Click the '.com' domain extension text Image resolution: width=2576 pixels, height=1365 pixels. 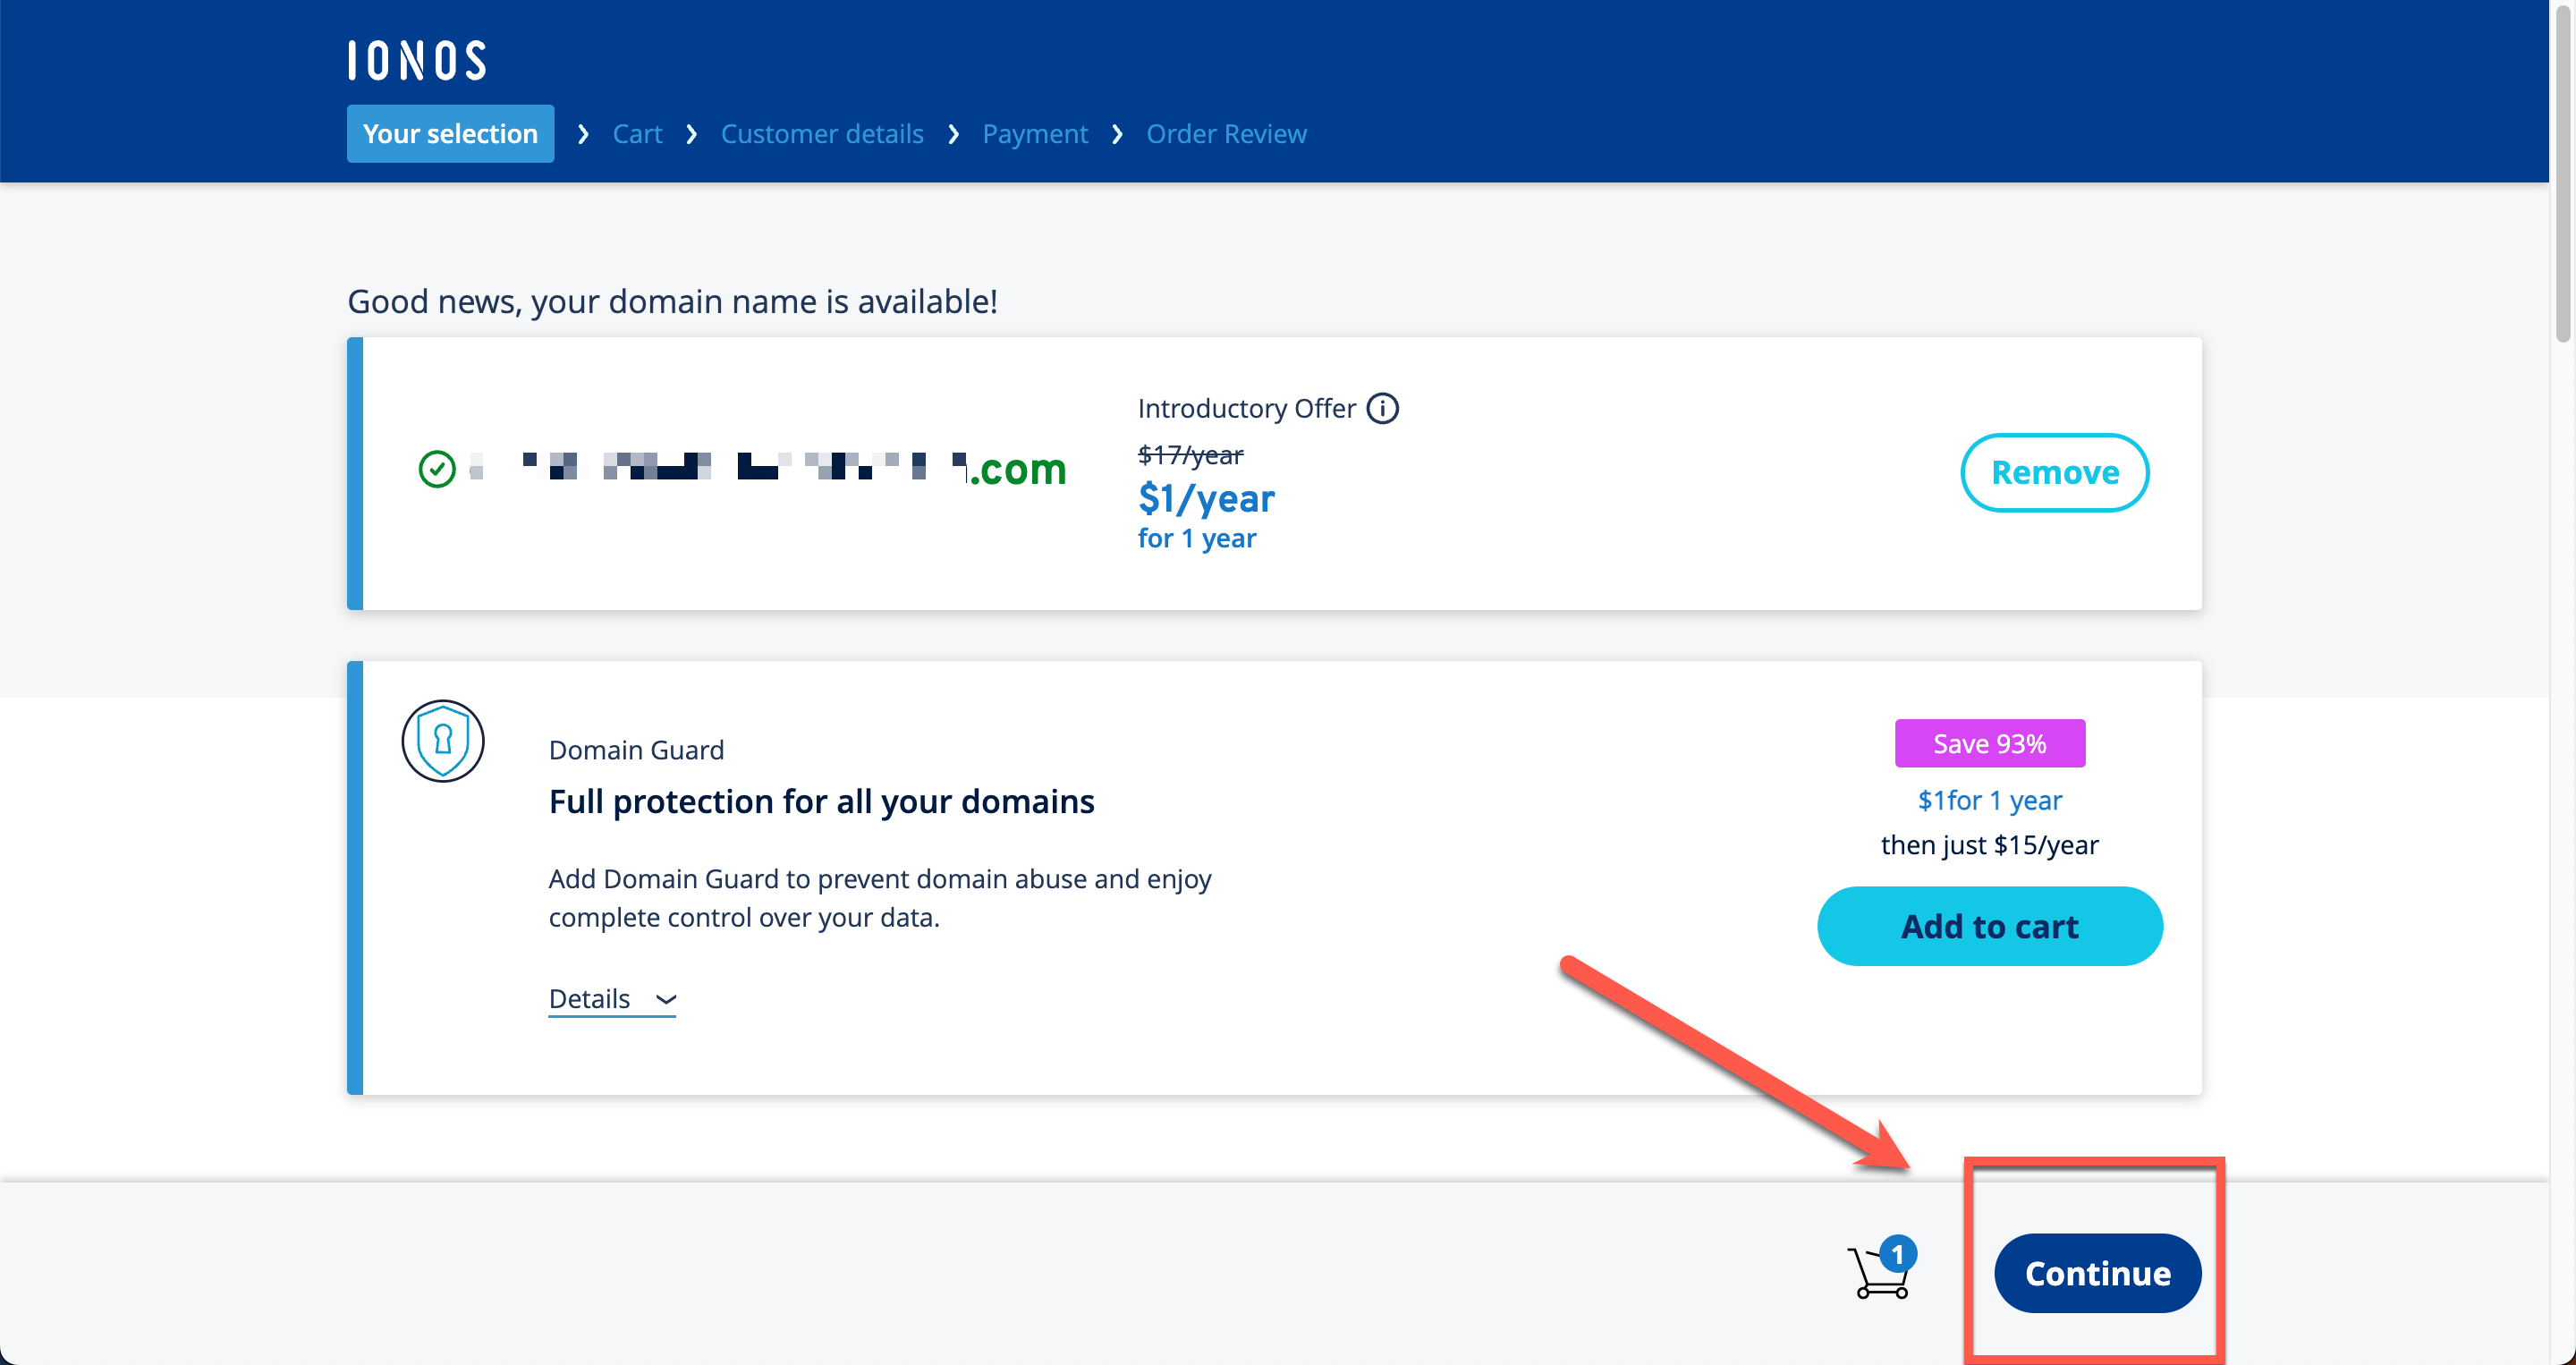(x=1019, y=469)
